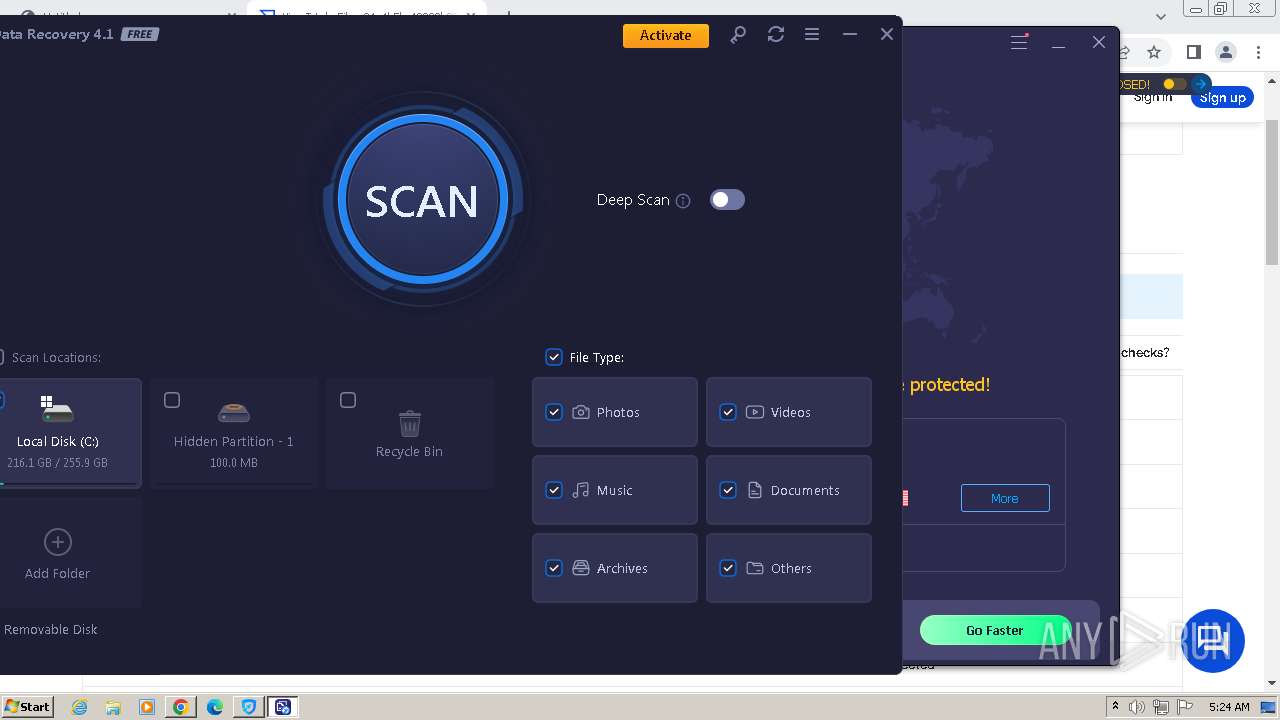Click the '216.1 GB / 255.9 GB' disk size text

point(57,463)
